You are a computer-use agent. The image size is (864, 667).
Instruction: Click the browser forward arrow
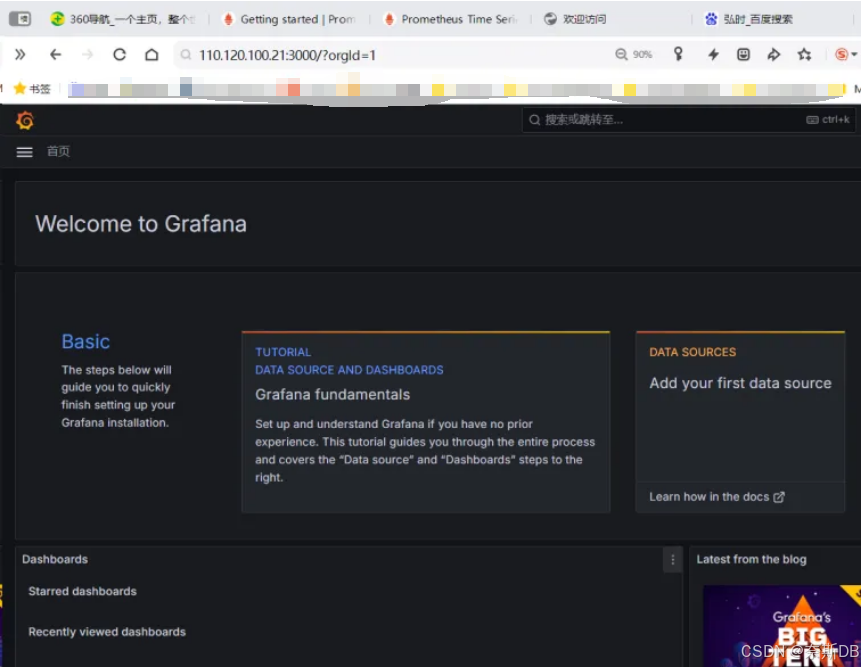[x=88, y=55]
